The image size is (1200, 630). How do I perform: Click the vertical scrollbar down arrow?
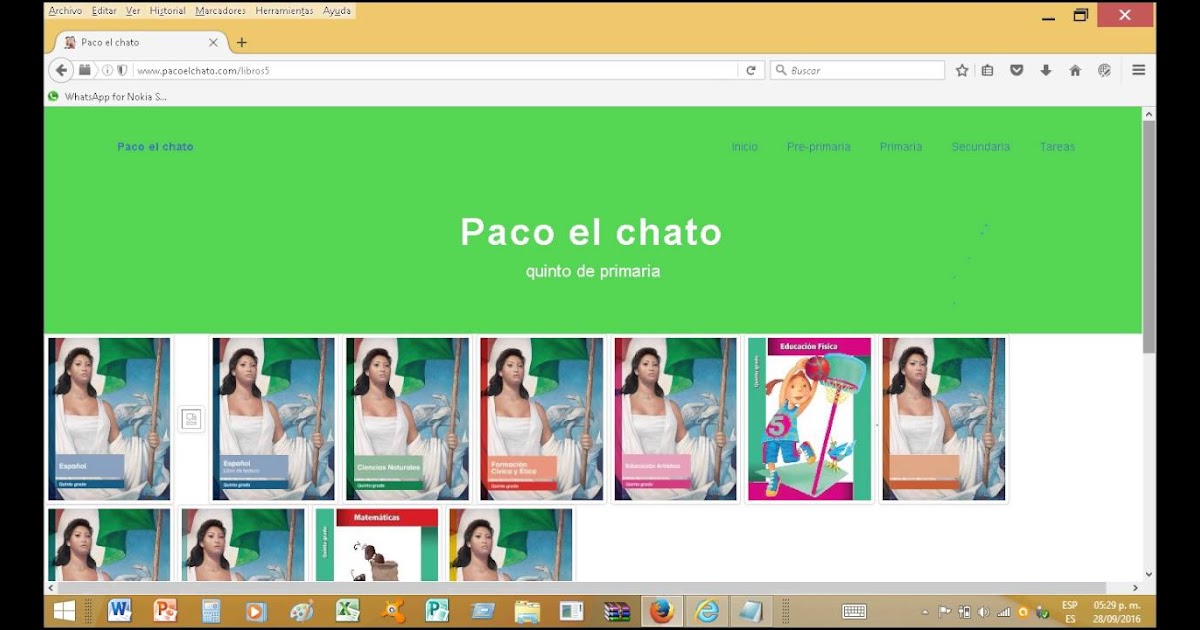click(1149, 574)
